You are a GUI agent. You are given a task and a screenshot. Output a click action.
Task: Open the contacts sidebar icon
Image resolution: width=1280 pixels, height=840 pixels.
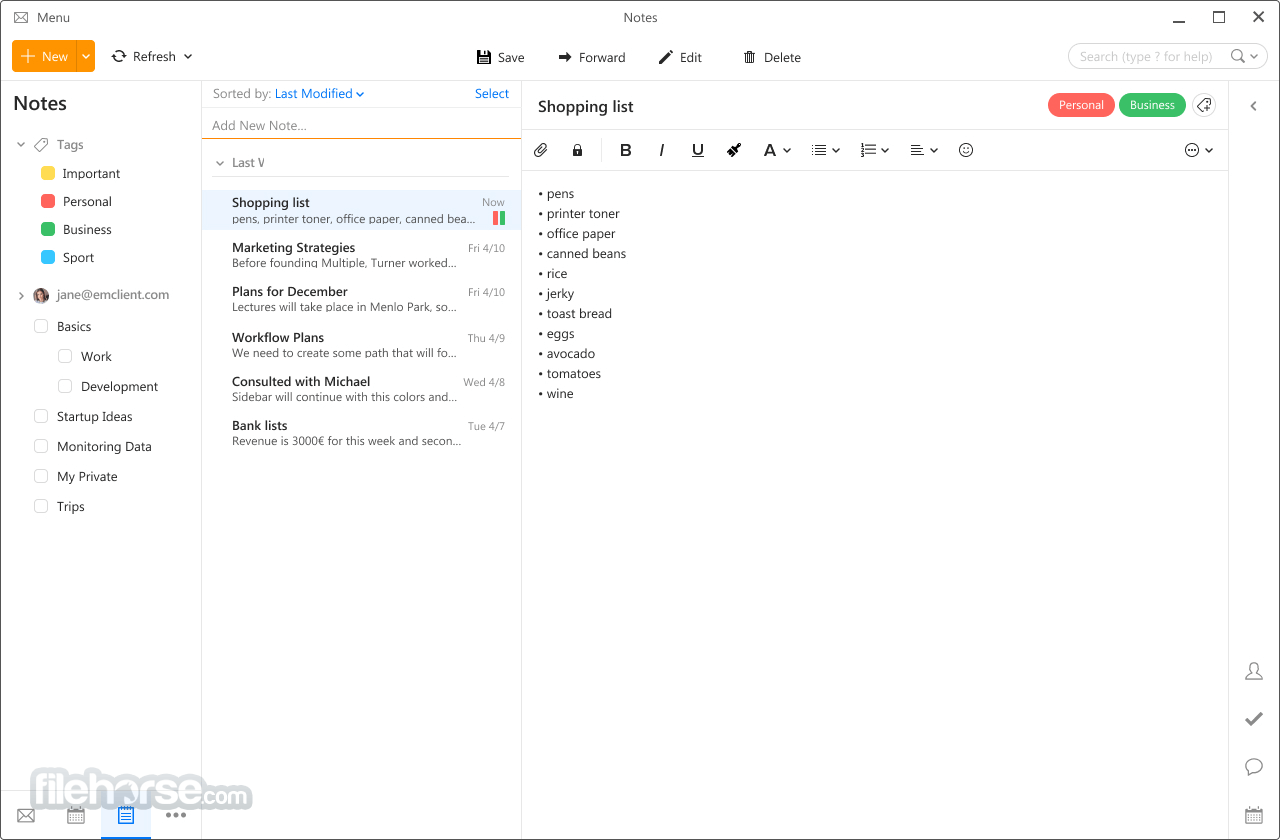[1254, 672]
